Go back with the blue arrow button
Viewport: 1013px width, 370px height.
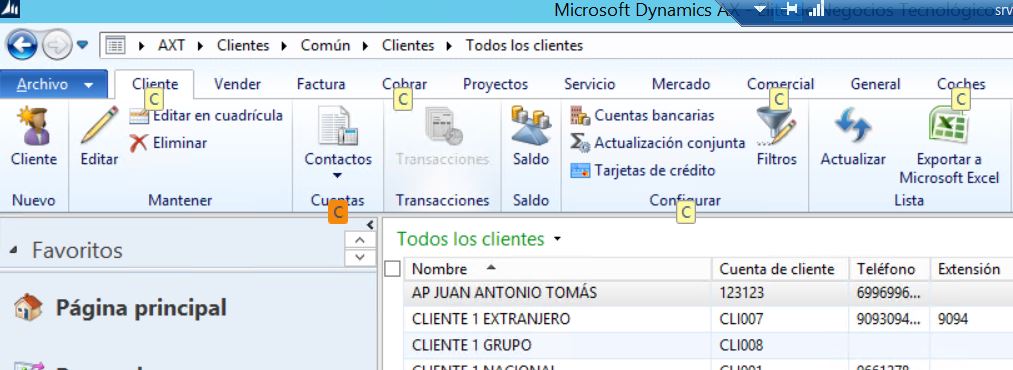pyautogui.click(x=21, y=45)
